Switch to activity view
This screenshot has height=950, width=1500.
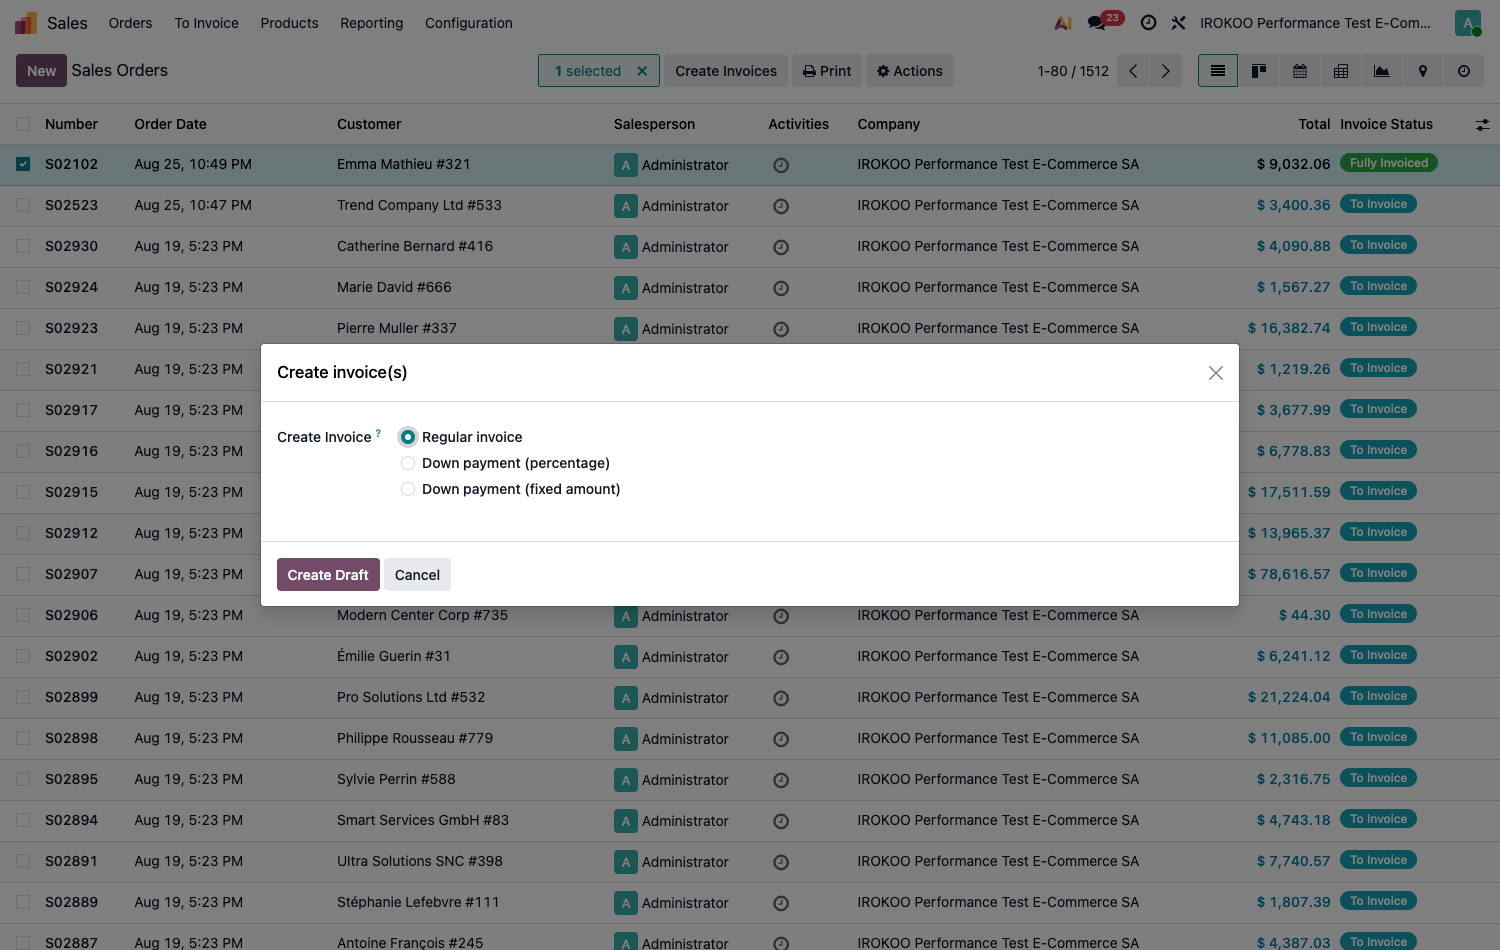pyautogui.click(x=1464, y=71)
